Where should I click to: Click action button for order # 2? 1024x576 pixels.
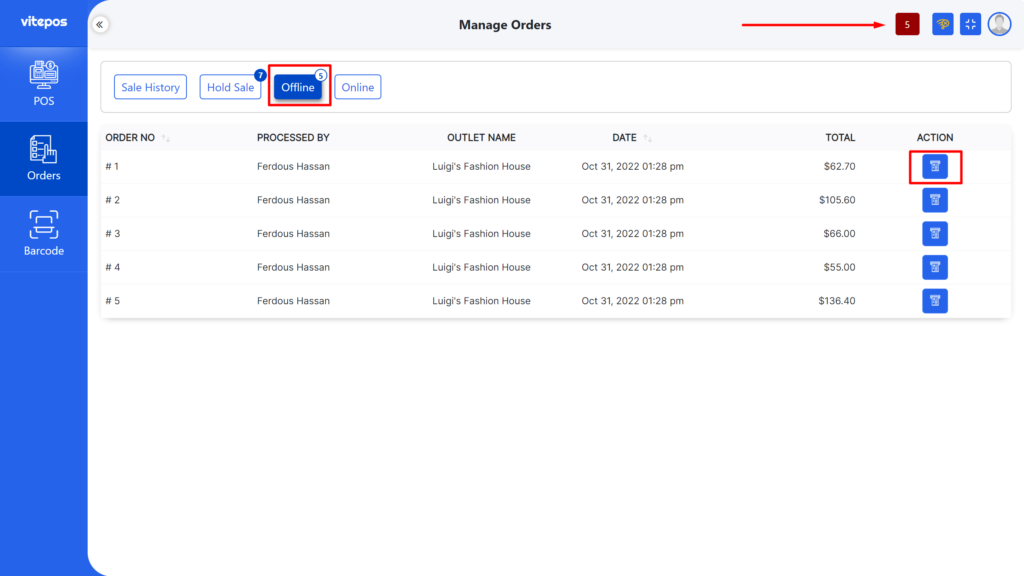pyautogui.click(x=935, y=200)
